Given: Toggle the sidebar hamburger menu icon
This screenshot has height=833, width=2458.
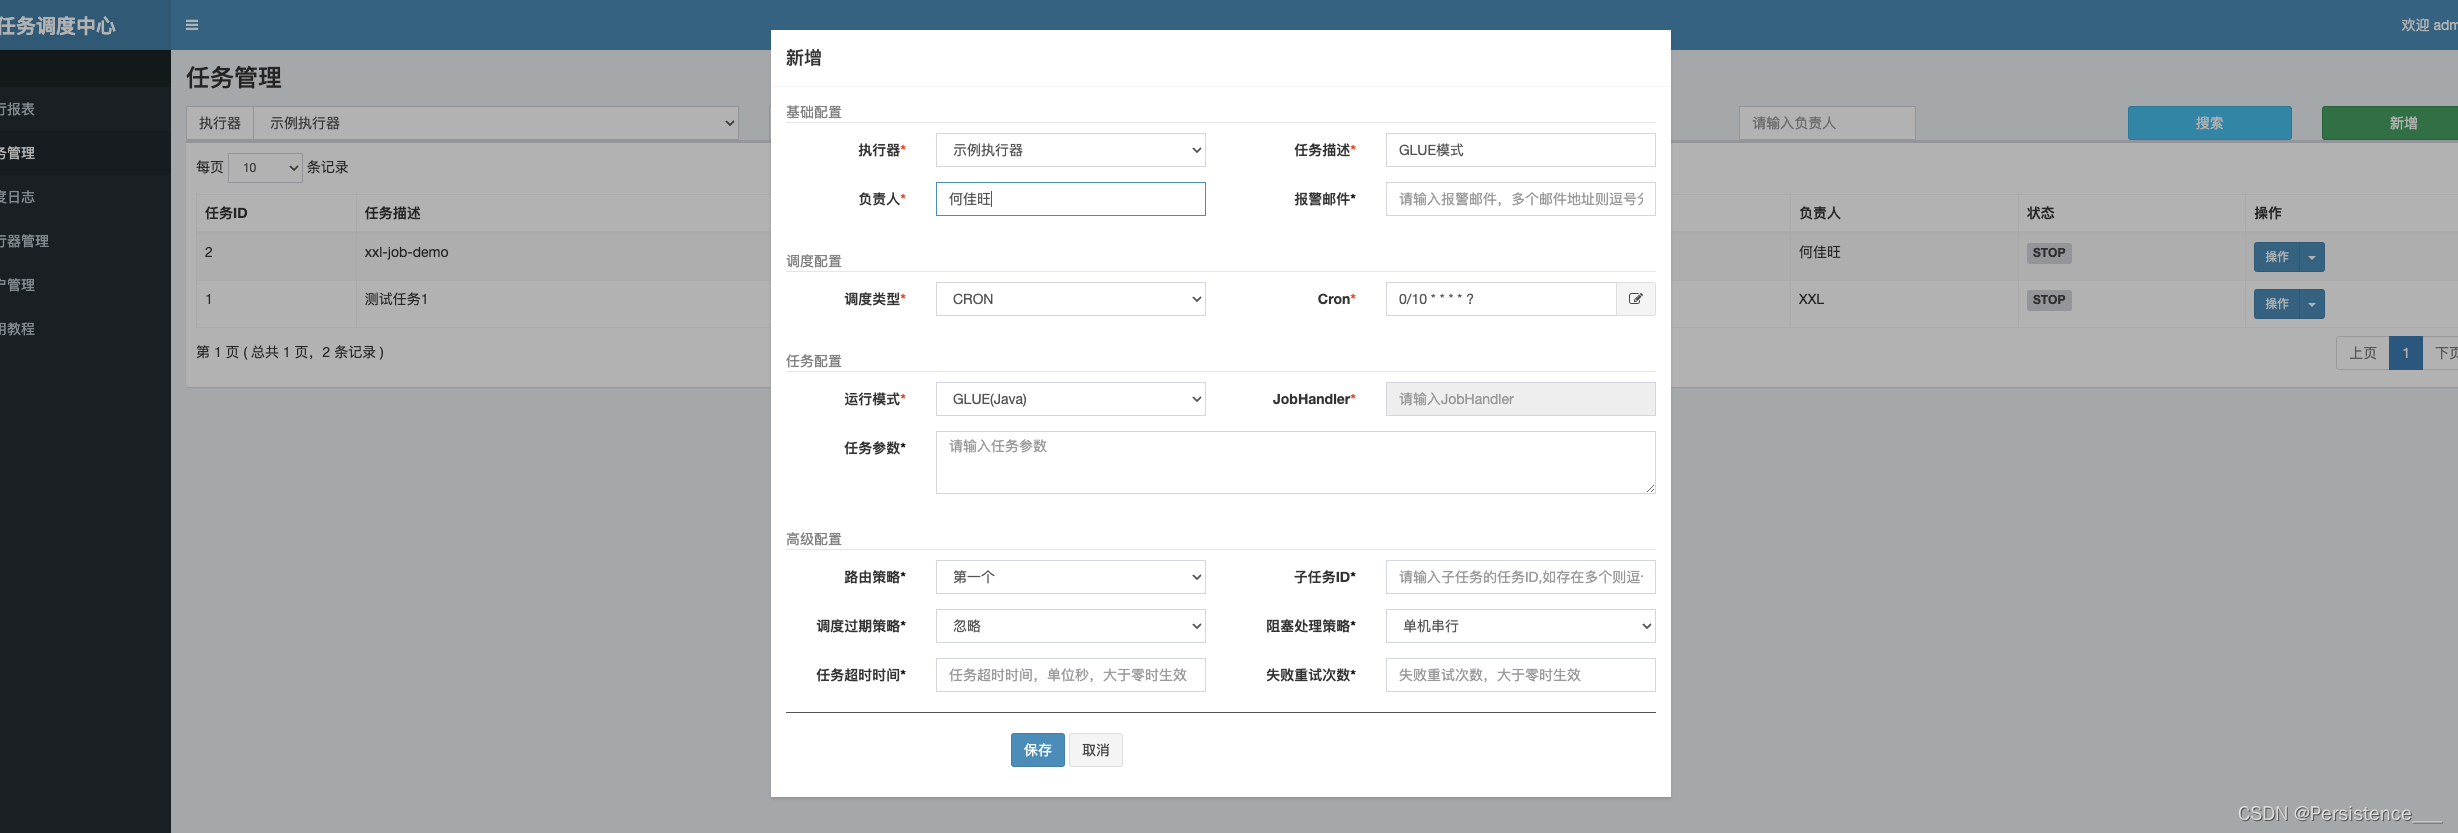Looking at the screenshot, I should pos(192,25).
